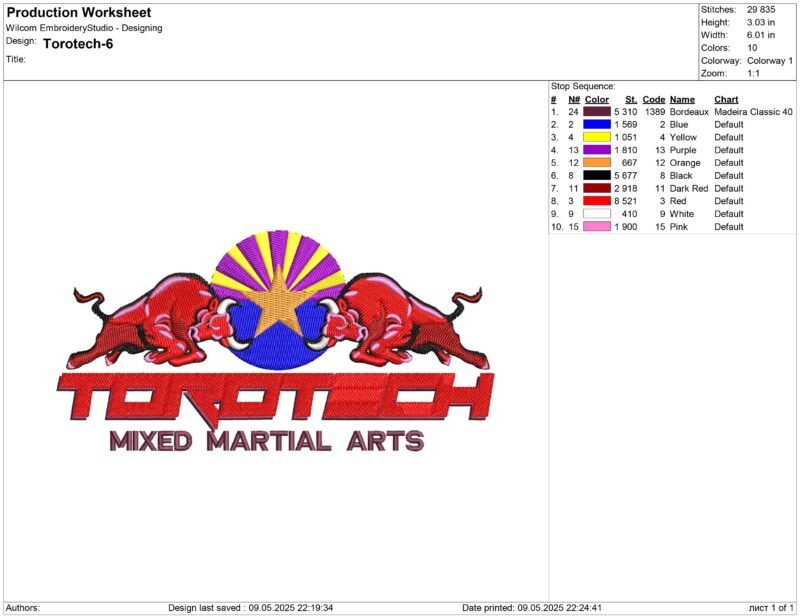Click the page indicator 'лист 1 of 1'
The width and height of the screenshot is (800, 616).
point(771,608)
